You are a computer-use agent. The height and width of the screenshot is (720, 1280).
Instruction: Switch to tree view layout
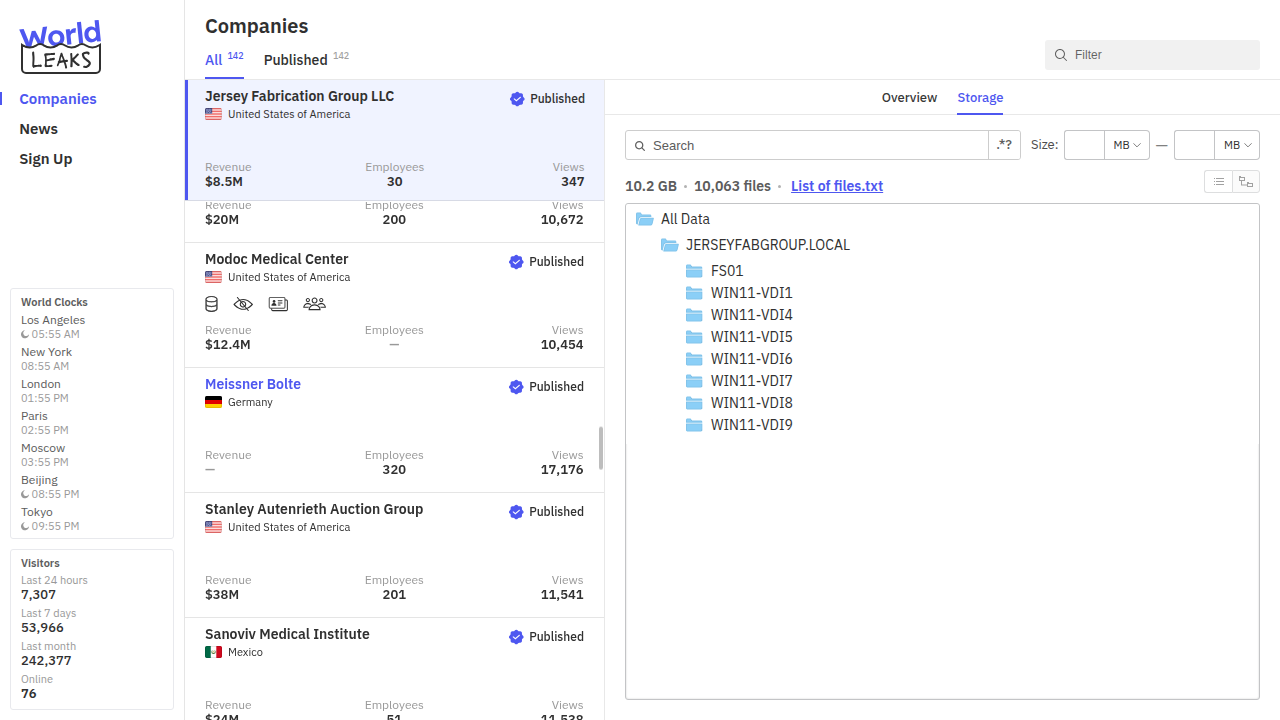point(1245,181)
